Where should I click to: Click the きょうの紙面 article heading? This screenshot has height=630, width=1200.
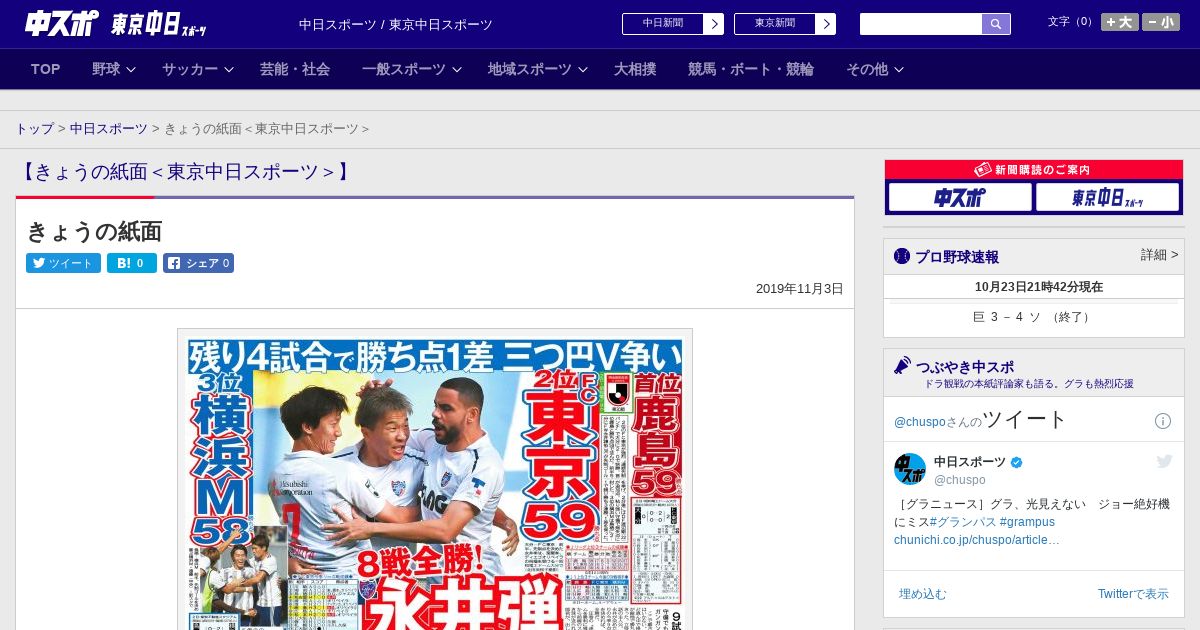(94, 231)
